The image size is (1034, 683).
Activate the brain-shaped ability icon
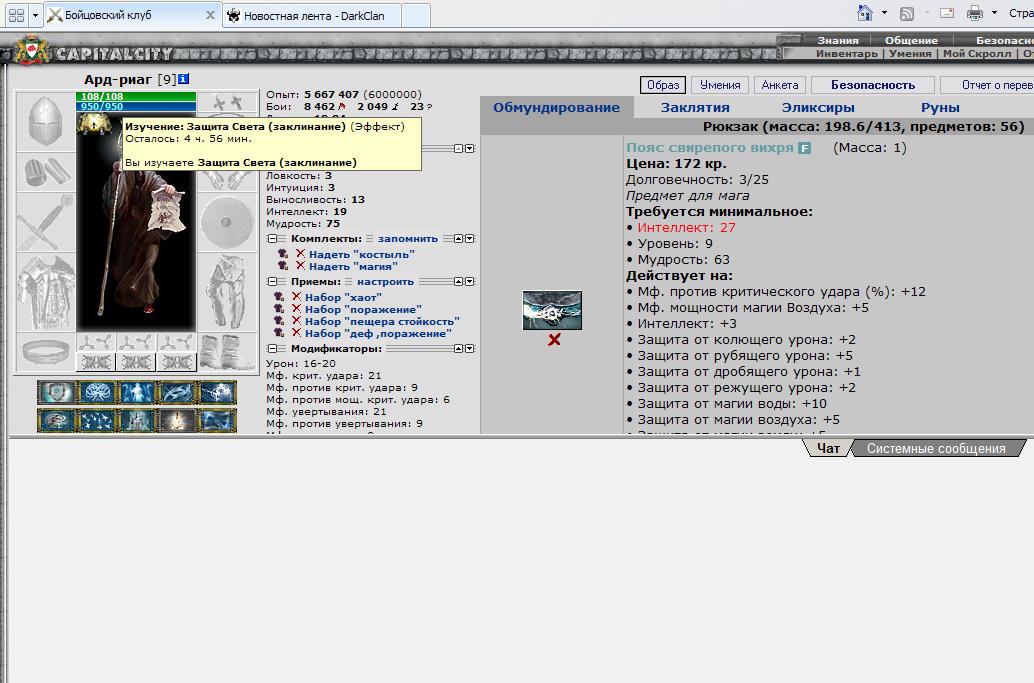point(98,392)
